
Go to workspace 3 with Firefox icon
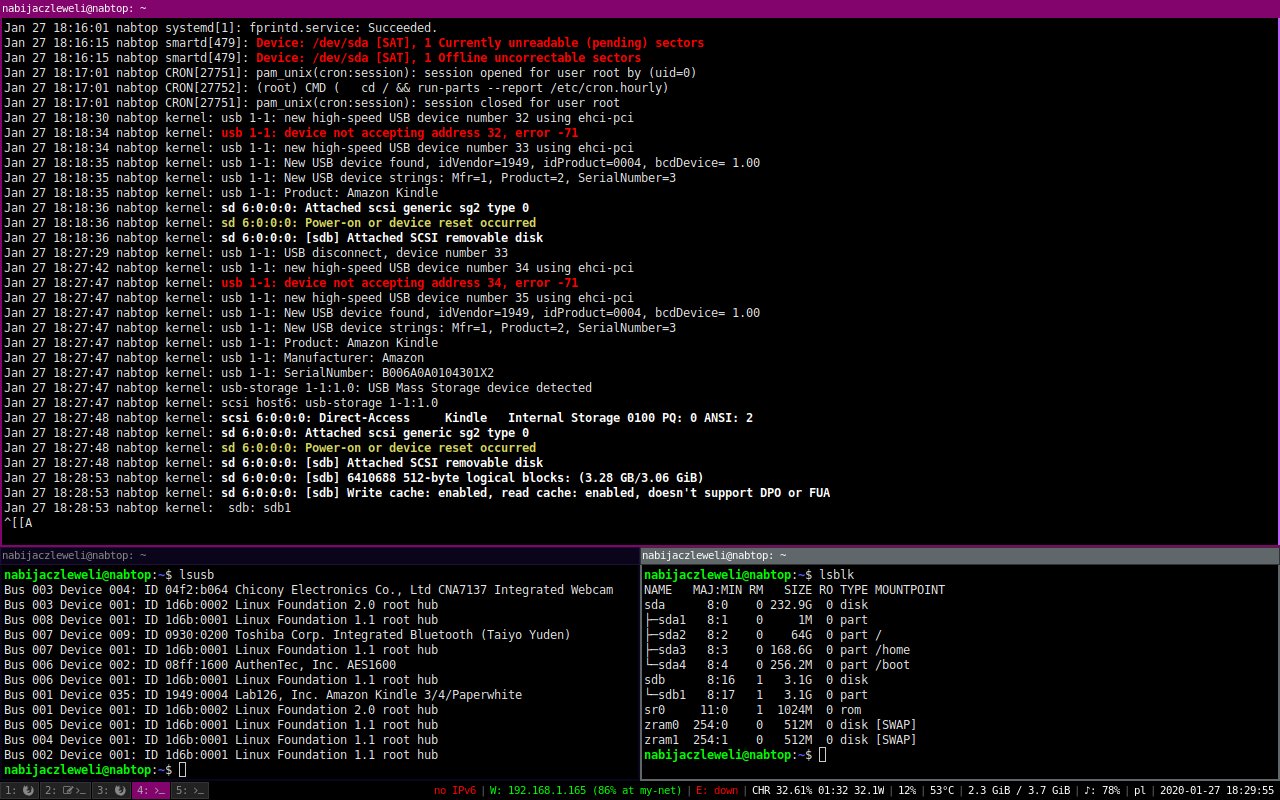(x=110, y=791)
